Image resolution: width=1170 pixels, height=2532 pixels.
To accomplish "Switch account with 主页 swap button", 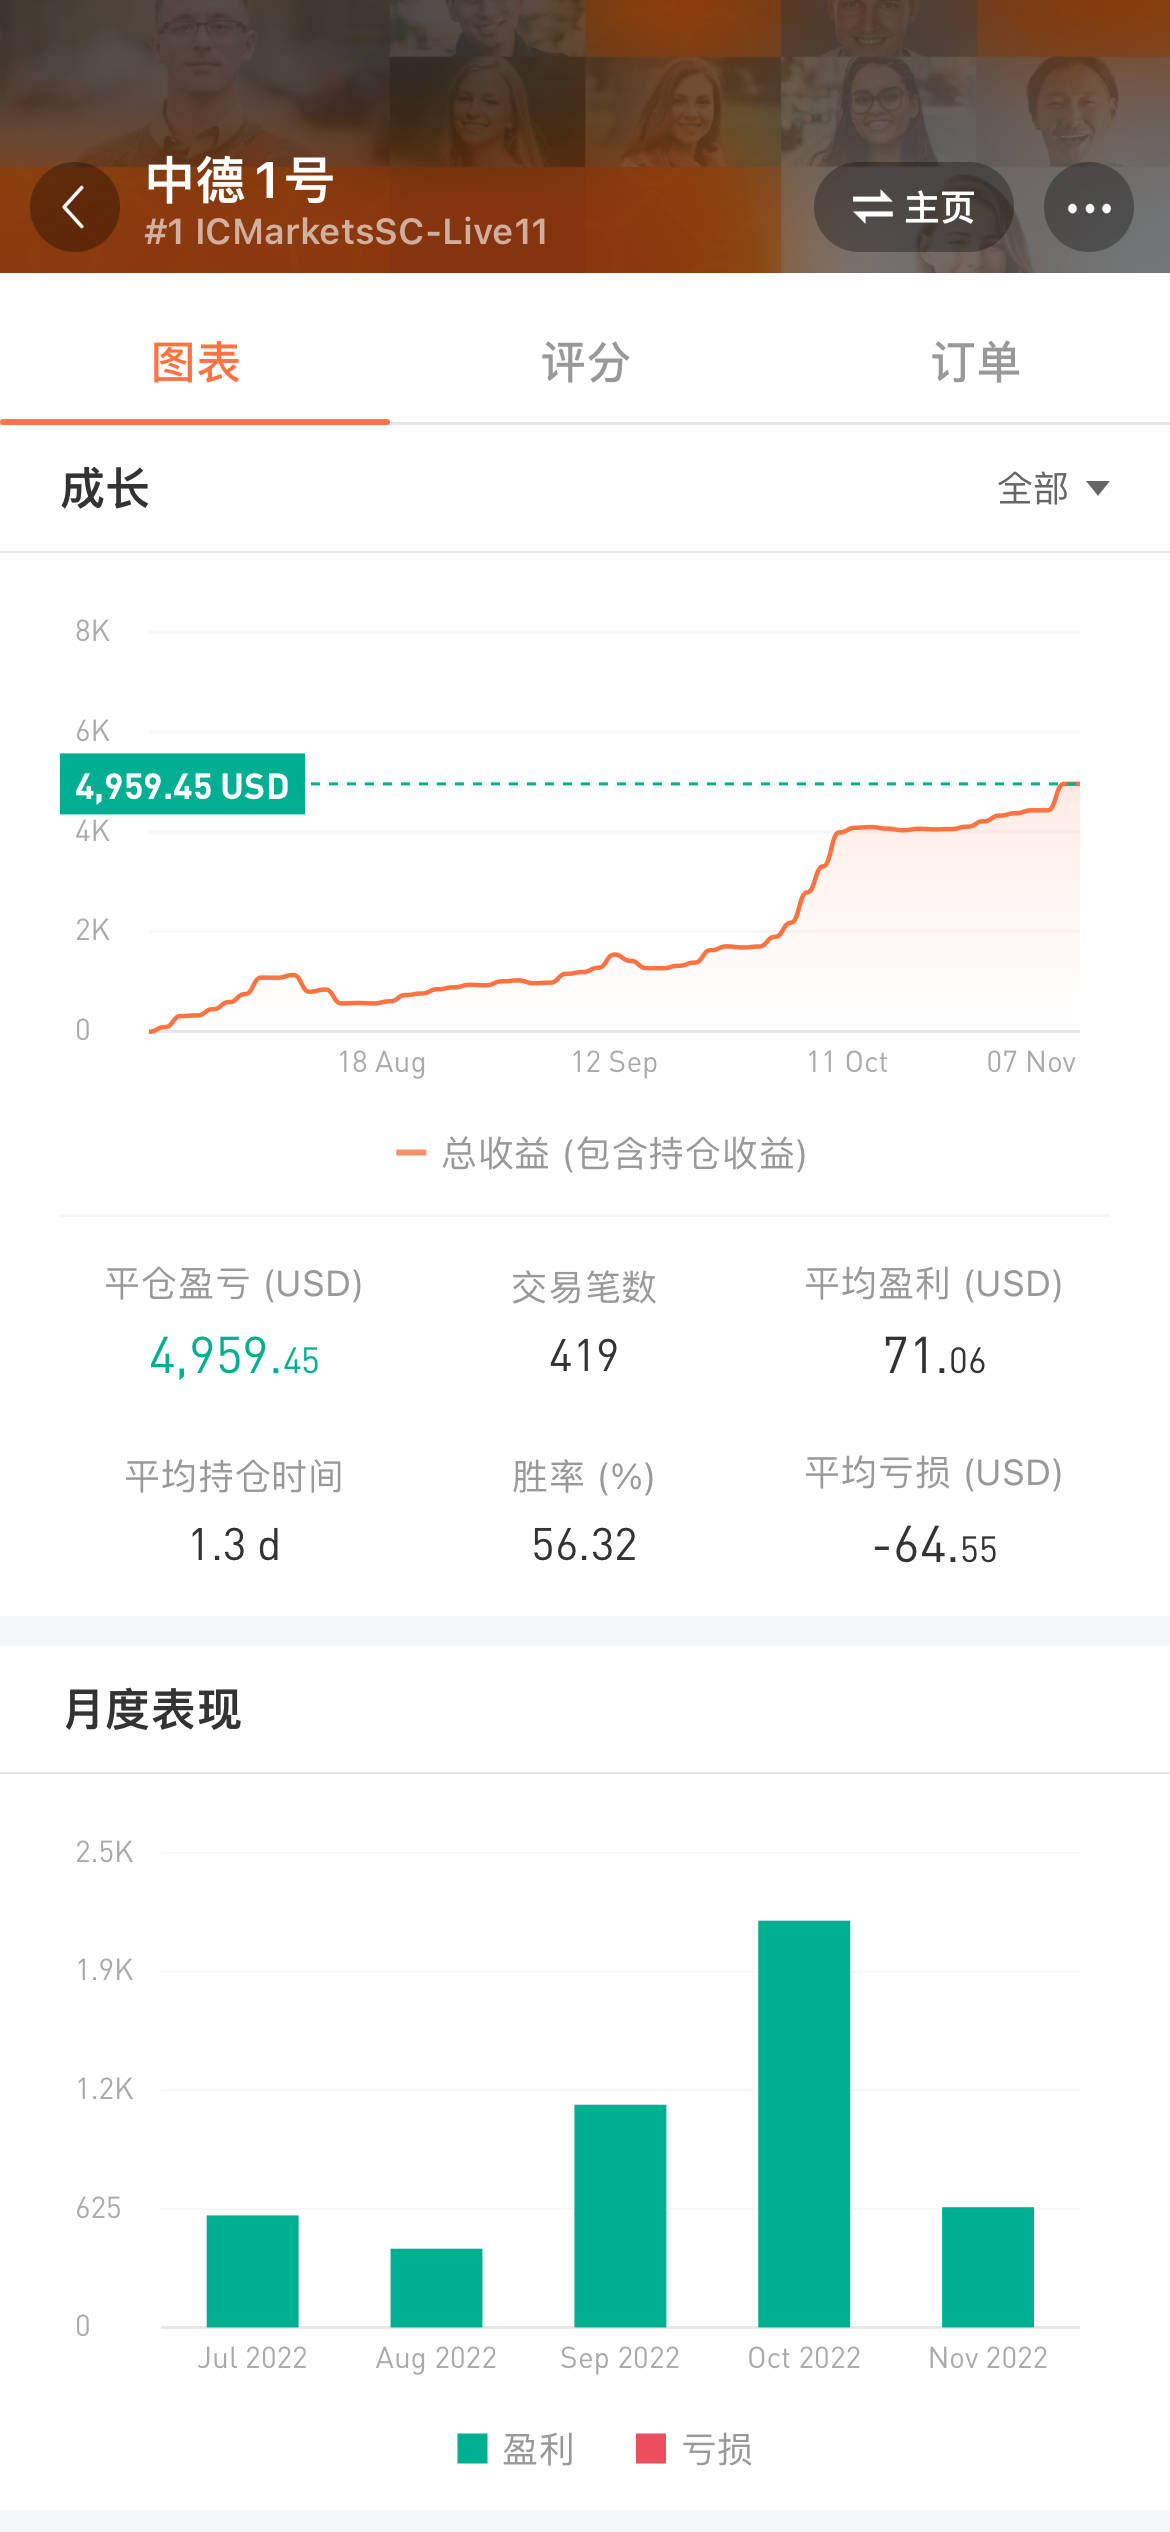I will point(913,208).
